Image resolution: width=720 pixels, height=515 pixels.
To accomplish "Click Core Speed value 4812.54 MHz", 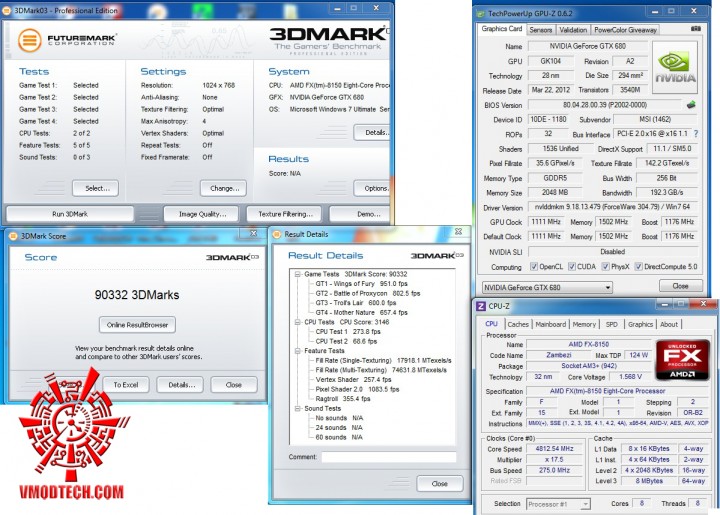I will click(x=554, y=448).
